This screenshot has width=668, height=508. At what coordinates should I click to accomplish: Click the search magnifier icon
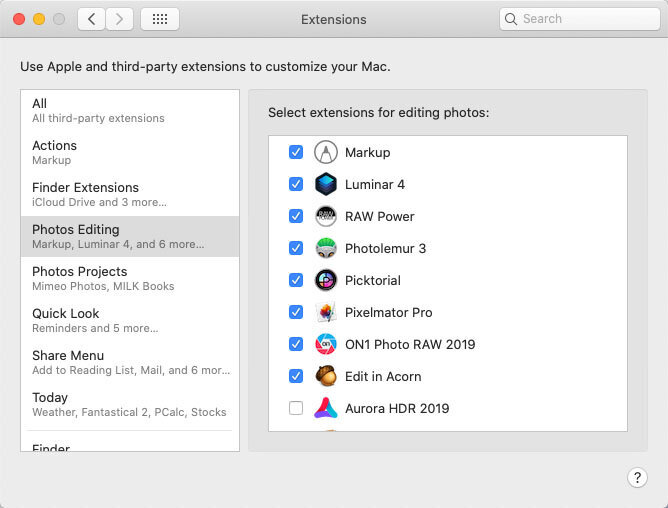[510, 19]
